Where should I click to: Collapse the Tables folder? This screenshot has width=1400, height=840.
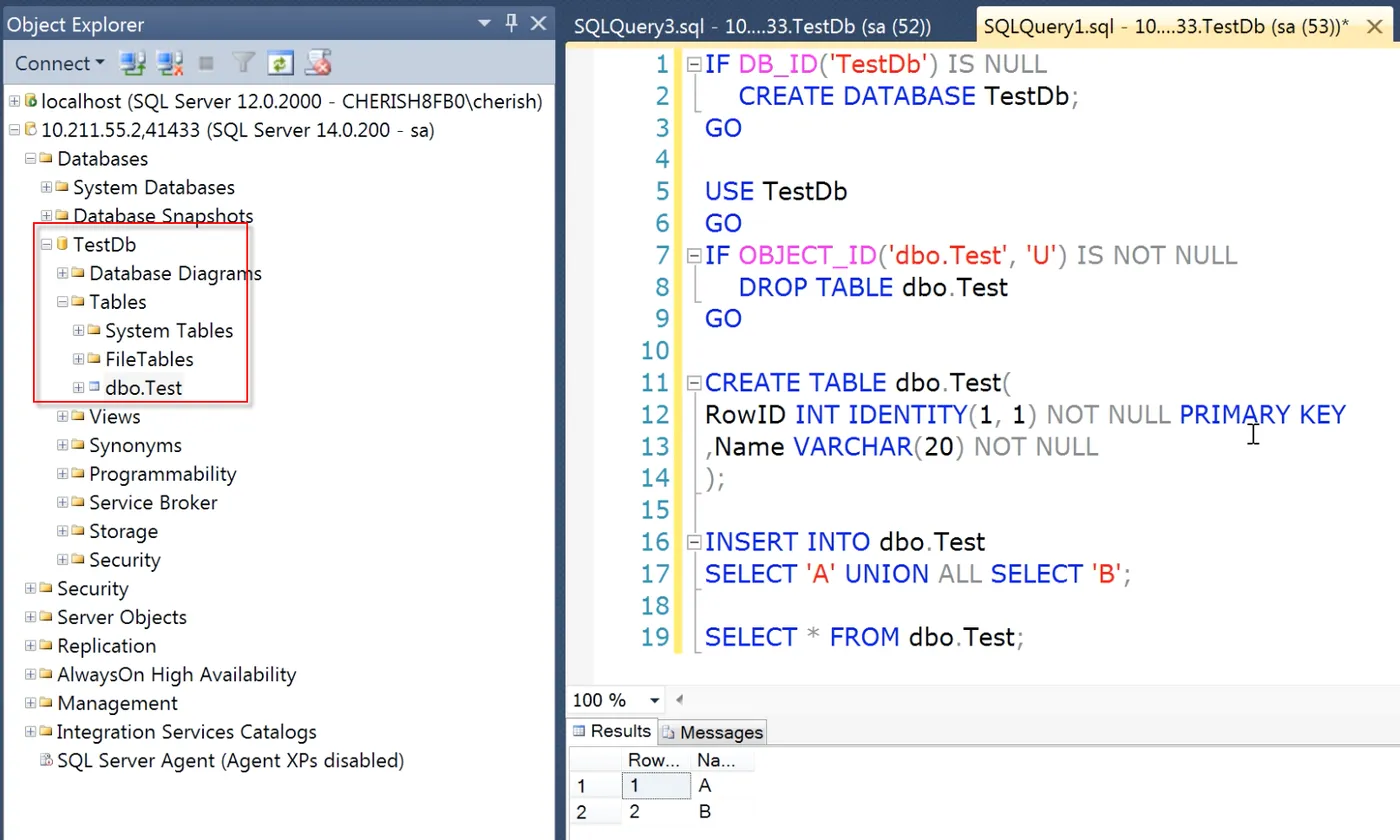[62, 302]
